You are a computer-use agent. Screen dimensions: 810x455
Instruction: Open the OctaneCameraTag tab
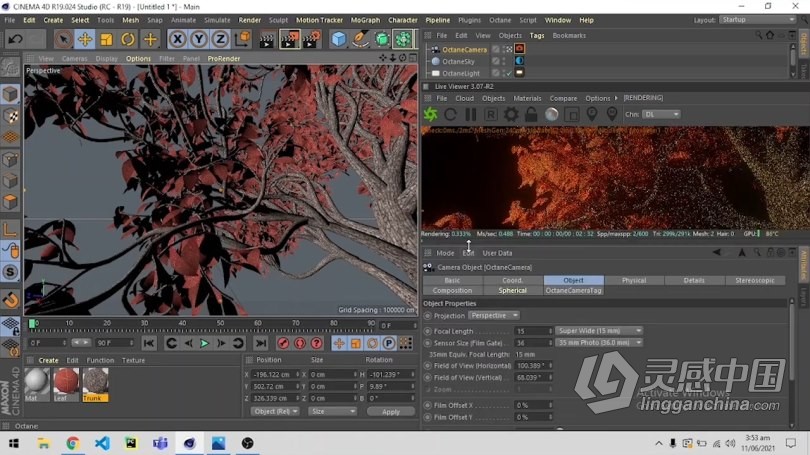click(573, 291)
